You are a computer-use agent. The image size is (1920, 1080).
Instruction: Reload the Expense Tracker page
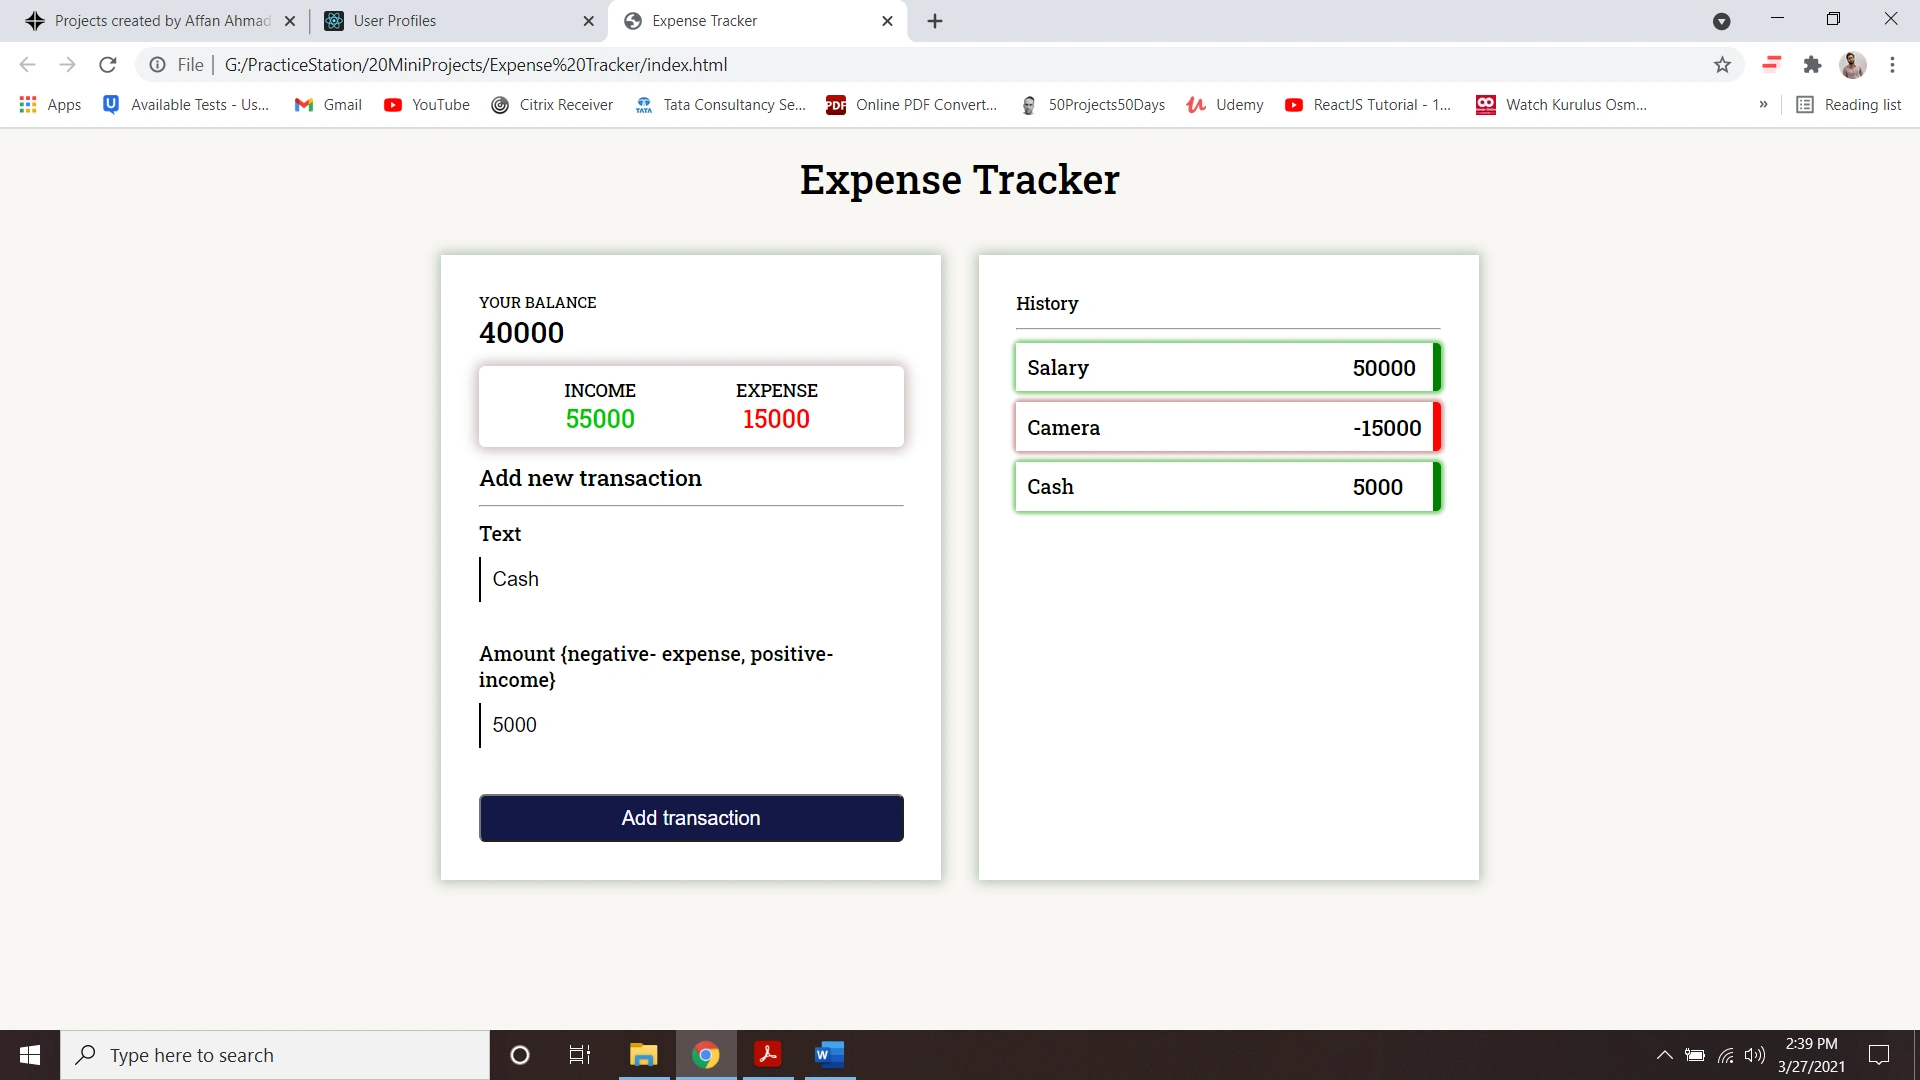point(108,65)
